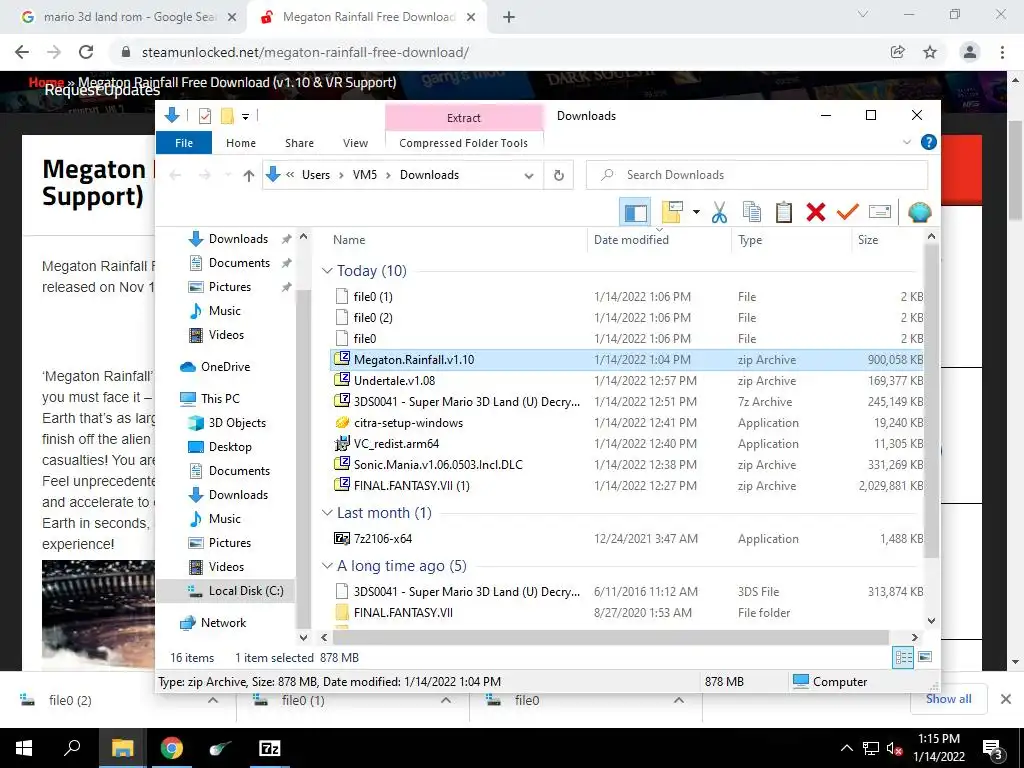Open pinned Pictures in quick access
The height and width of the screenshot is (768, 1024).
[x=229, y=287]
